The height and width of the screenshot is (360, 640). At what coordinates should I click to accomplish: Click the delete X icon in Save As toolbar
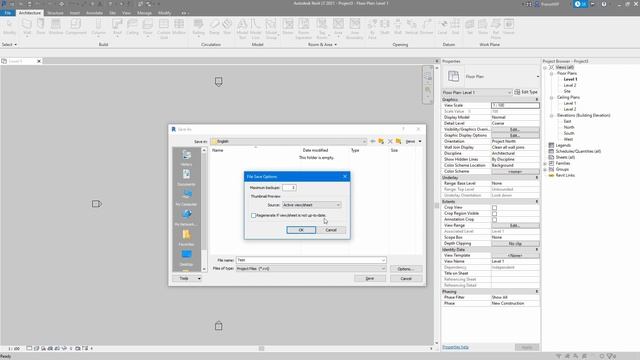tap(390, 141)
